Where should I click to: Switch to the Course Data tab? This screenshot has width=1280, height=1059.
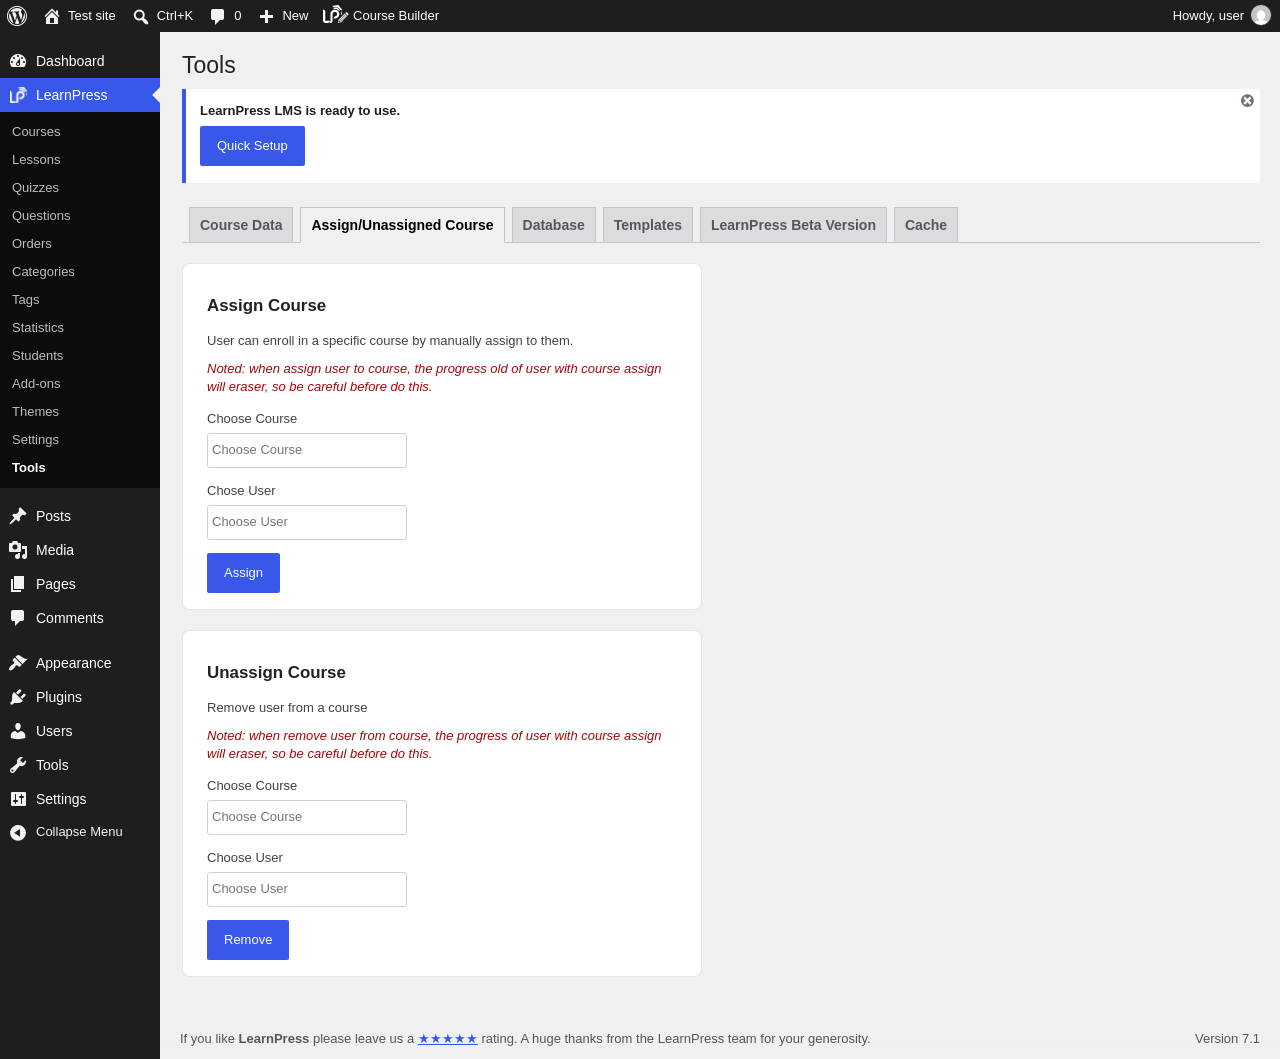[x=241, y=225]
